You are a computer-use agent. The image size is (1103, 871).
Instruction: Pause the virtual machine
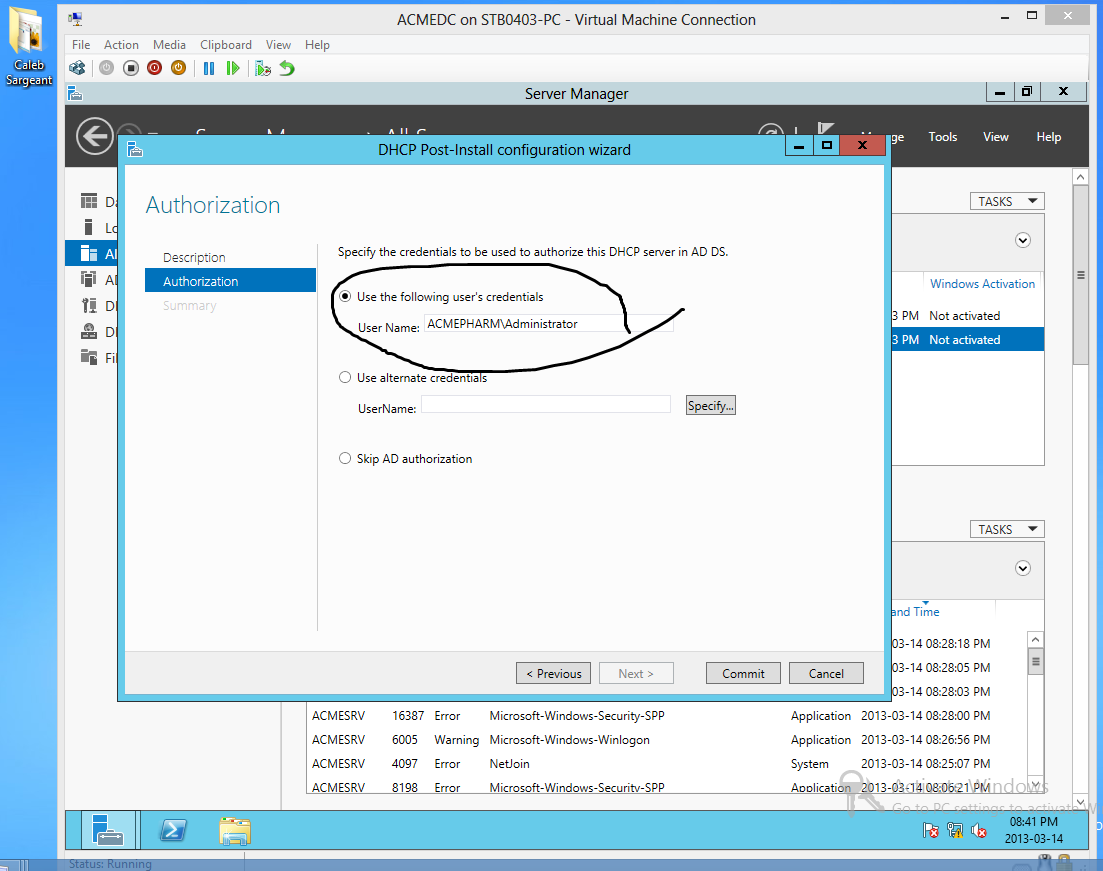(x=209, y=68)
